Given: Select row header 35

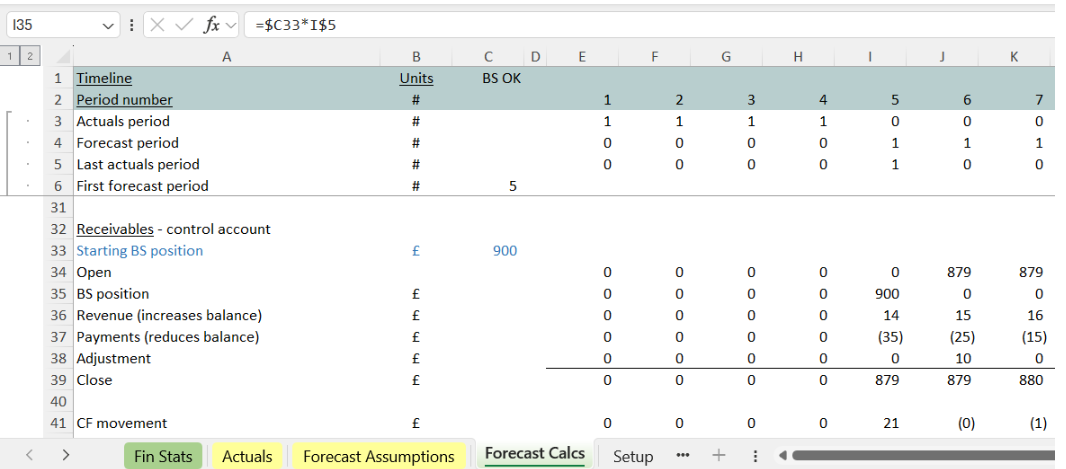Looking at the screenshot, I should click(x=58, y=294).
